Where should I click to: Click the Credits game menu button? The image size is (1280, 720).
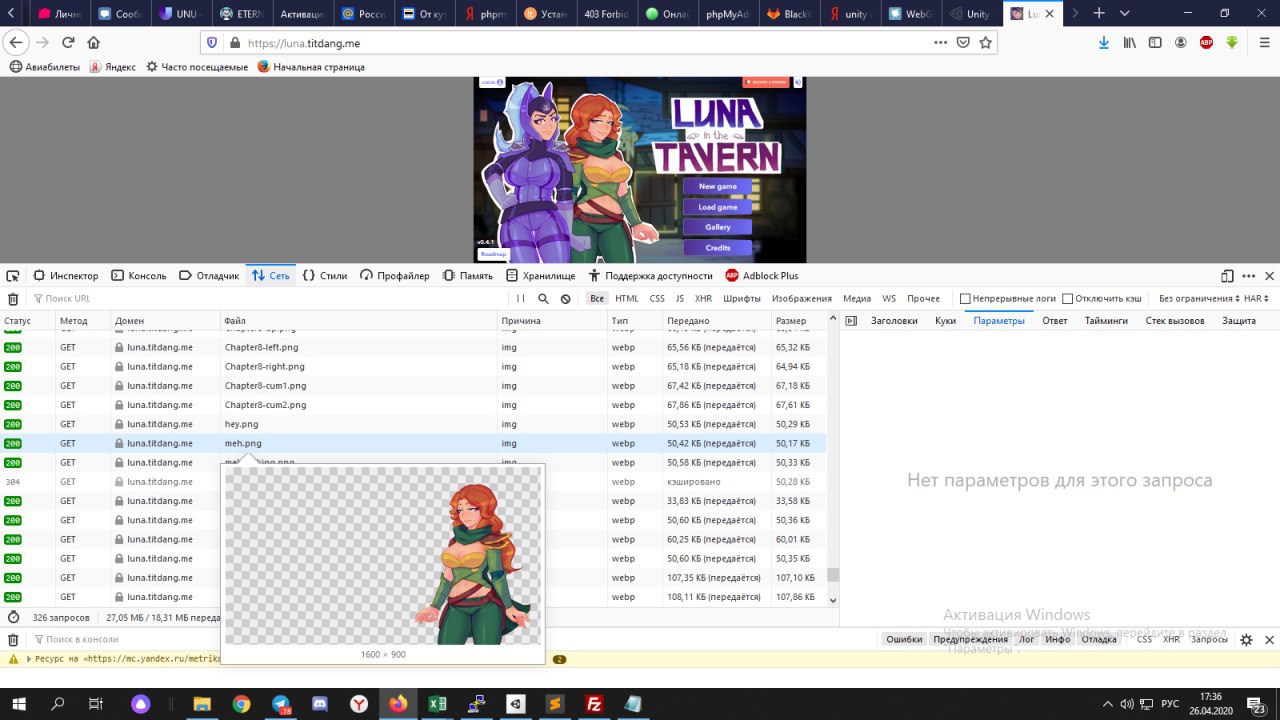tap(717, 247)
